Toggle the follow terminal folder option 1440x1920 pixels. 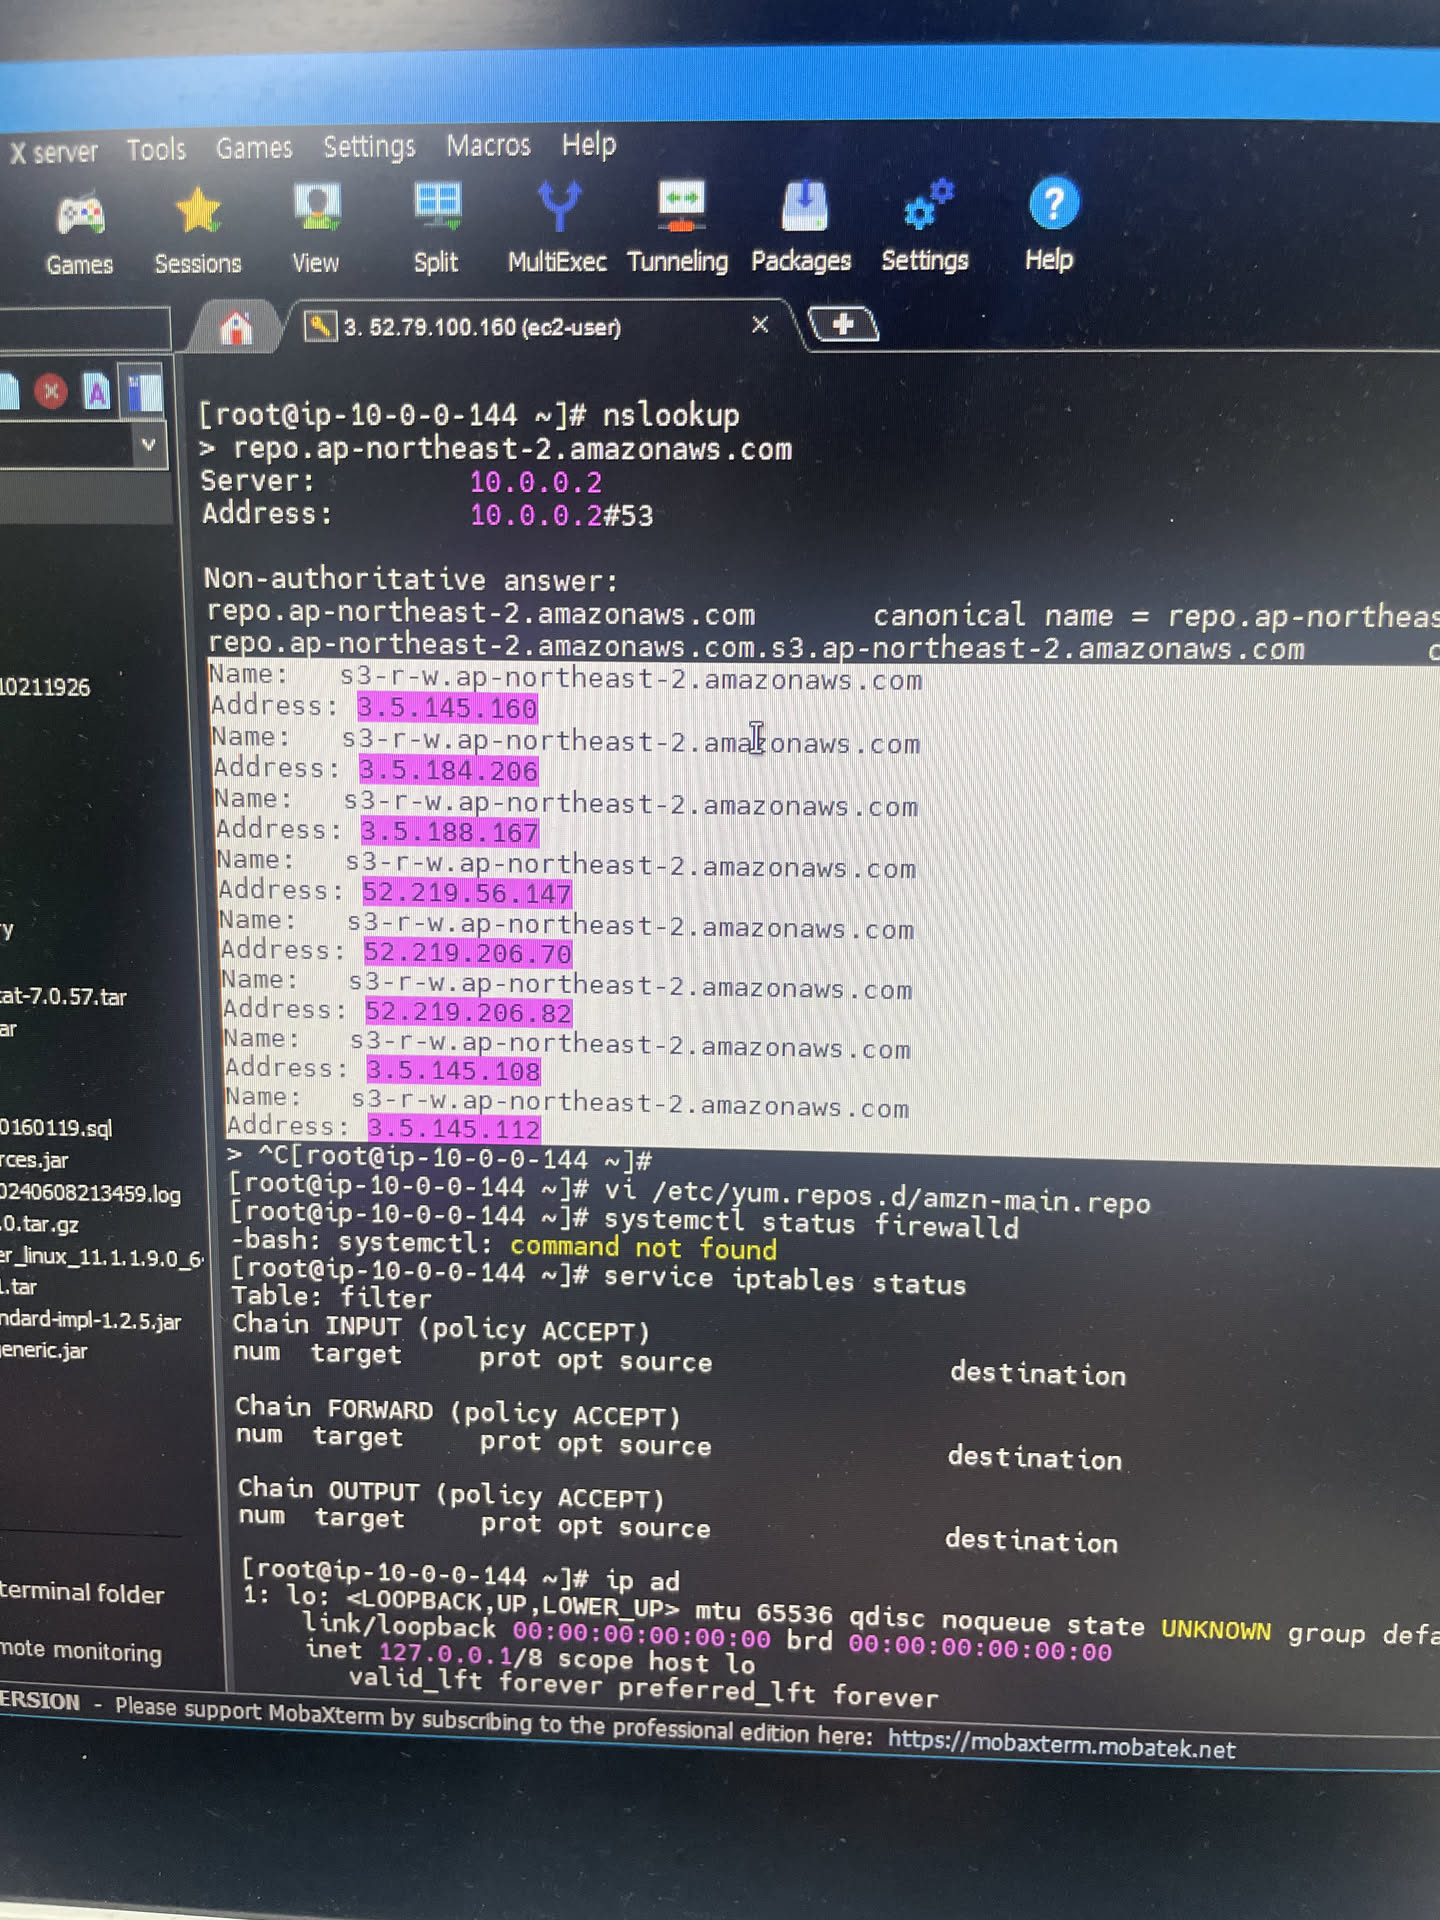80,1593
